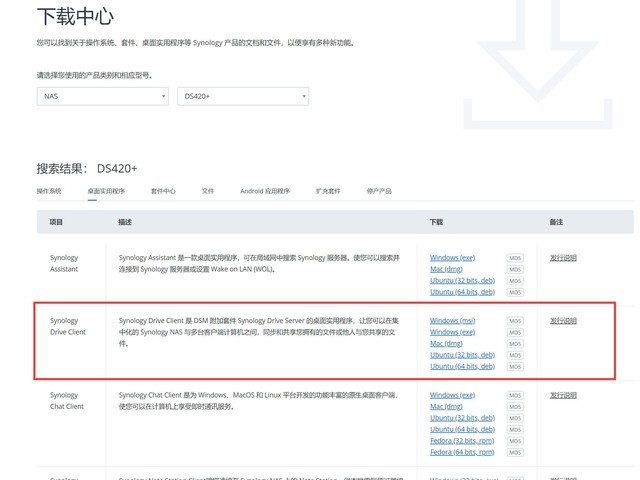Download Drive Client Mac (dmg)

pyautogui.click(x=446, y=344)
